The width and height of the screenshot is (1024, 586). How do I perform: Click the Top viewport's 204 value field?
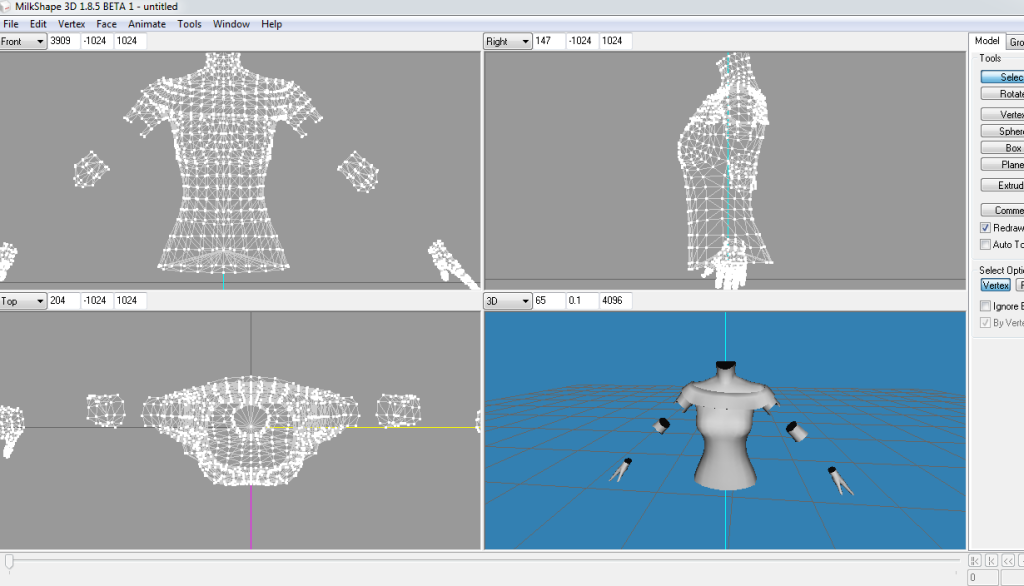coord(64,300)
